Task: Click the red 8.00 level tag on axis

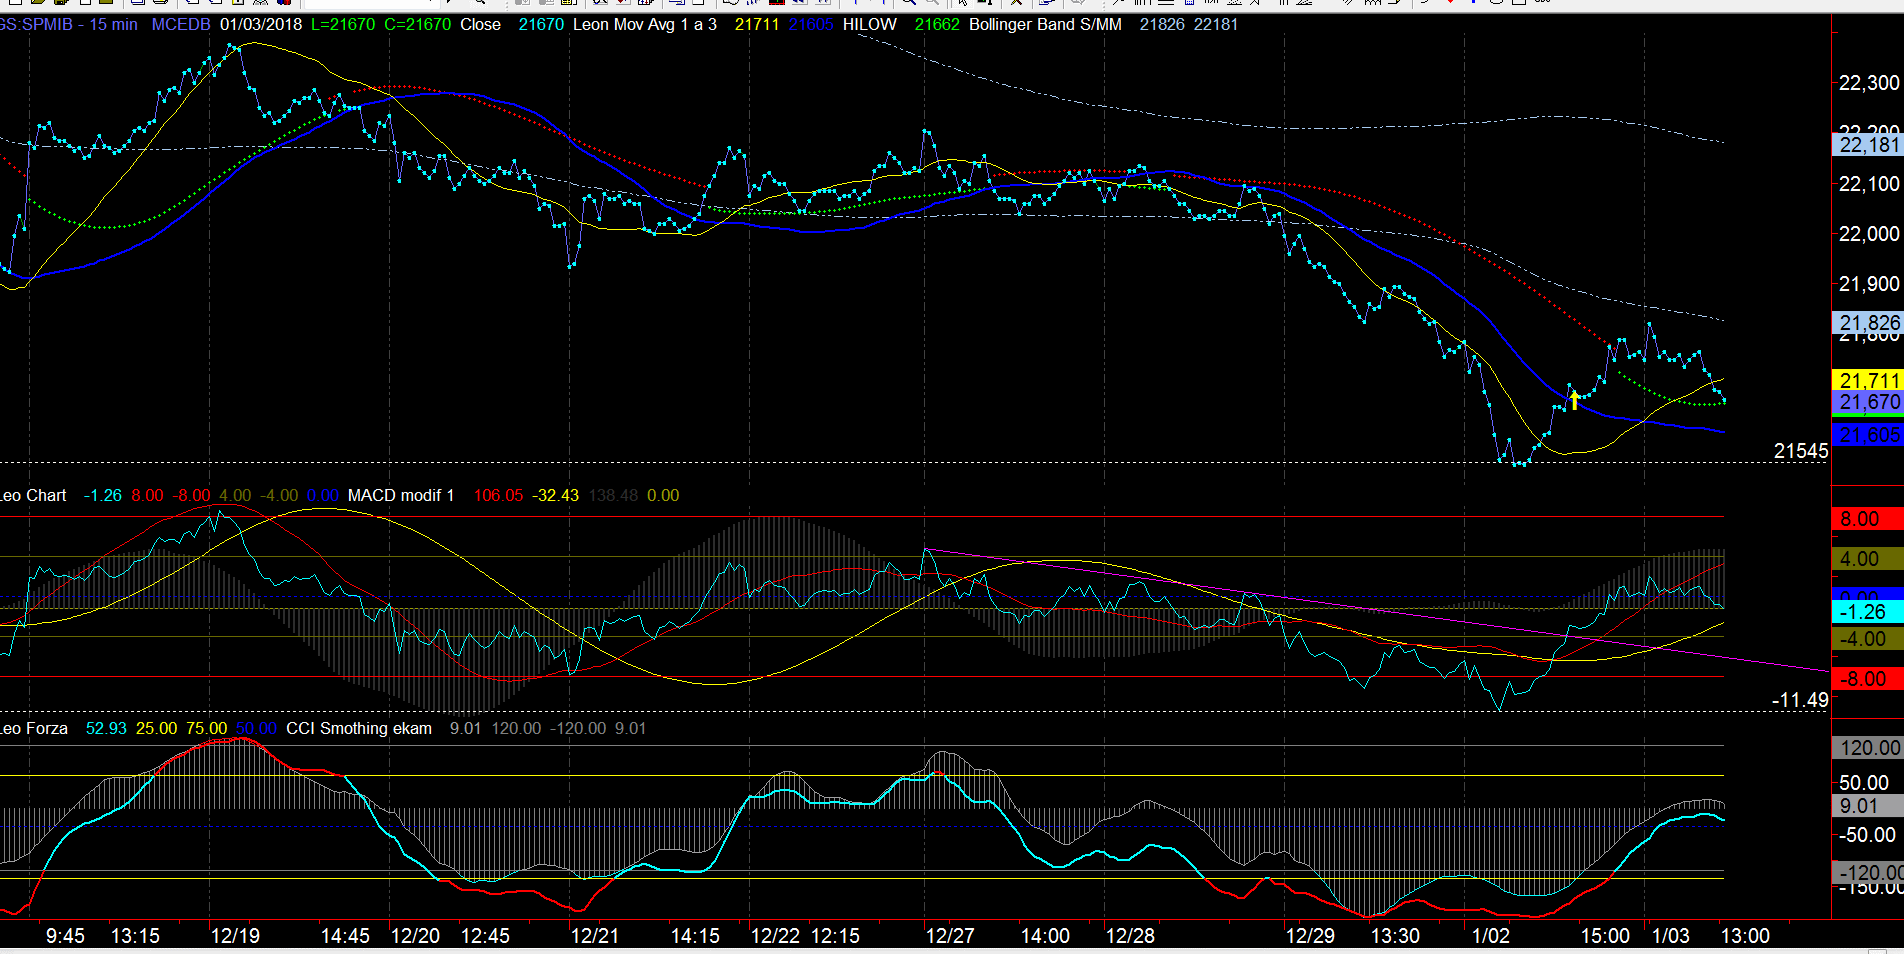Action: point(1868,519)
